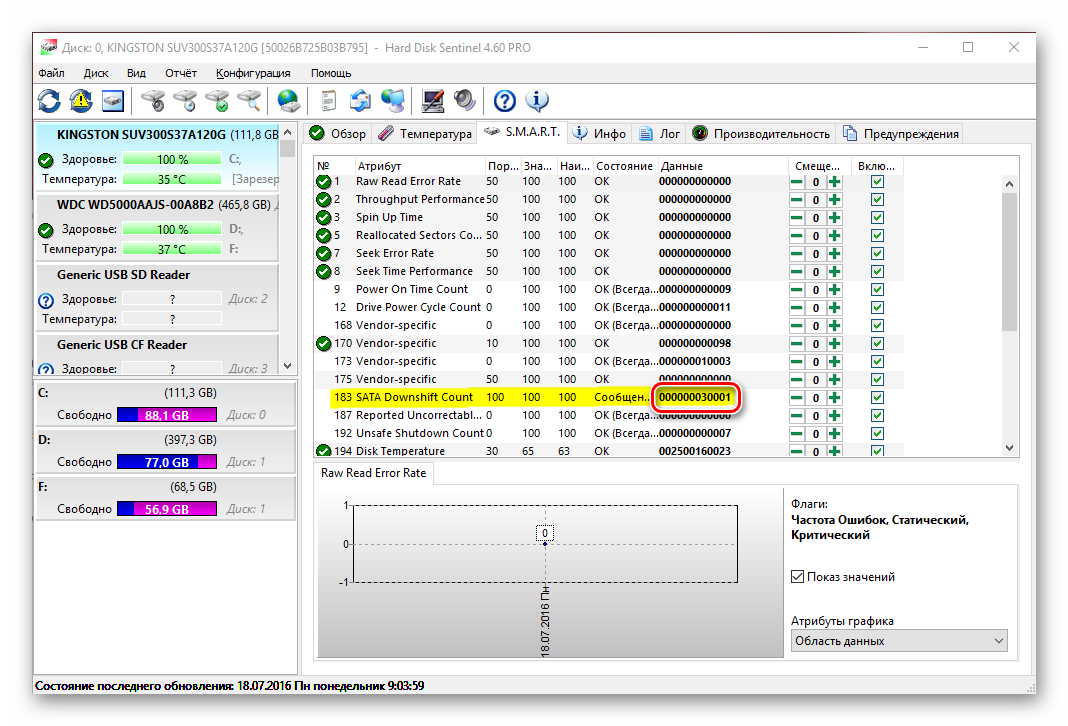
Task: Toggle enable checkbox for Reported Uncorrectable row
Action: pyautogui.click(x=877, y=415)
